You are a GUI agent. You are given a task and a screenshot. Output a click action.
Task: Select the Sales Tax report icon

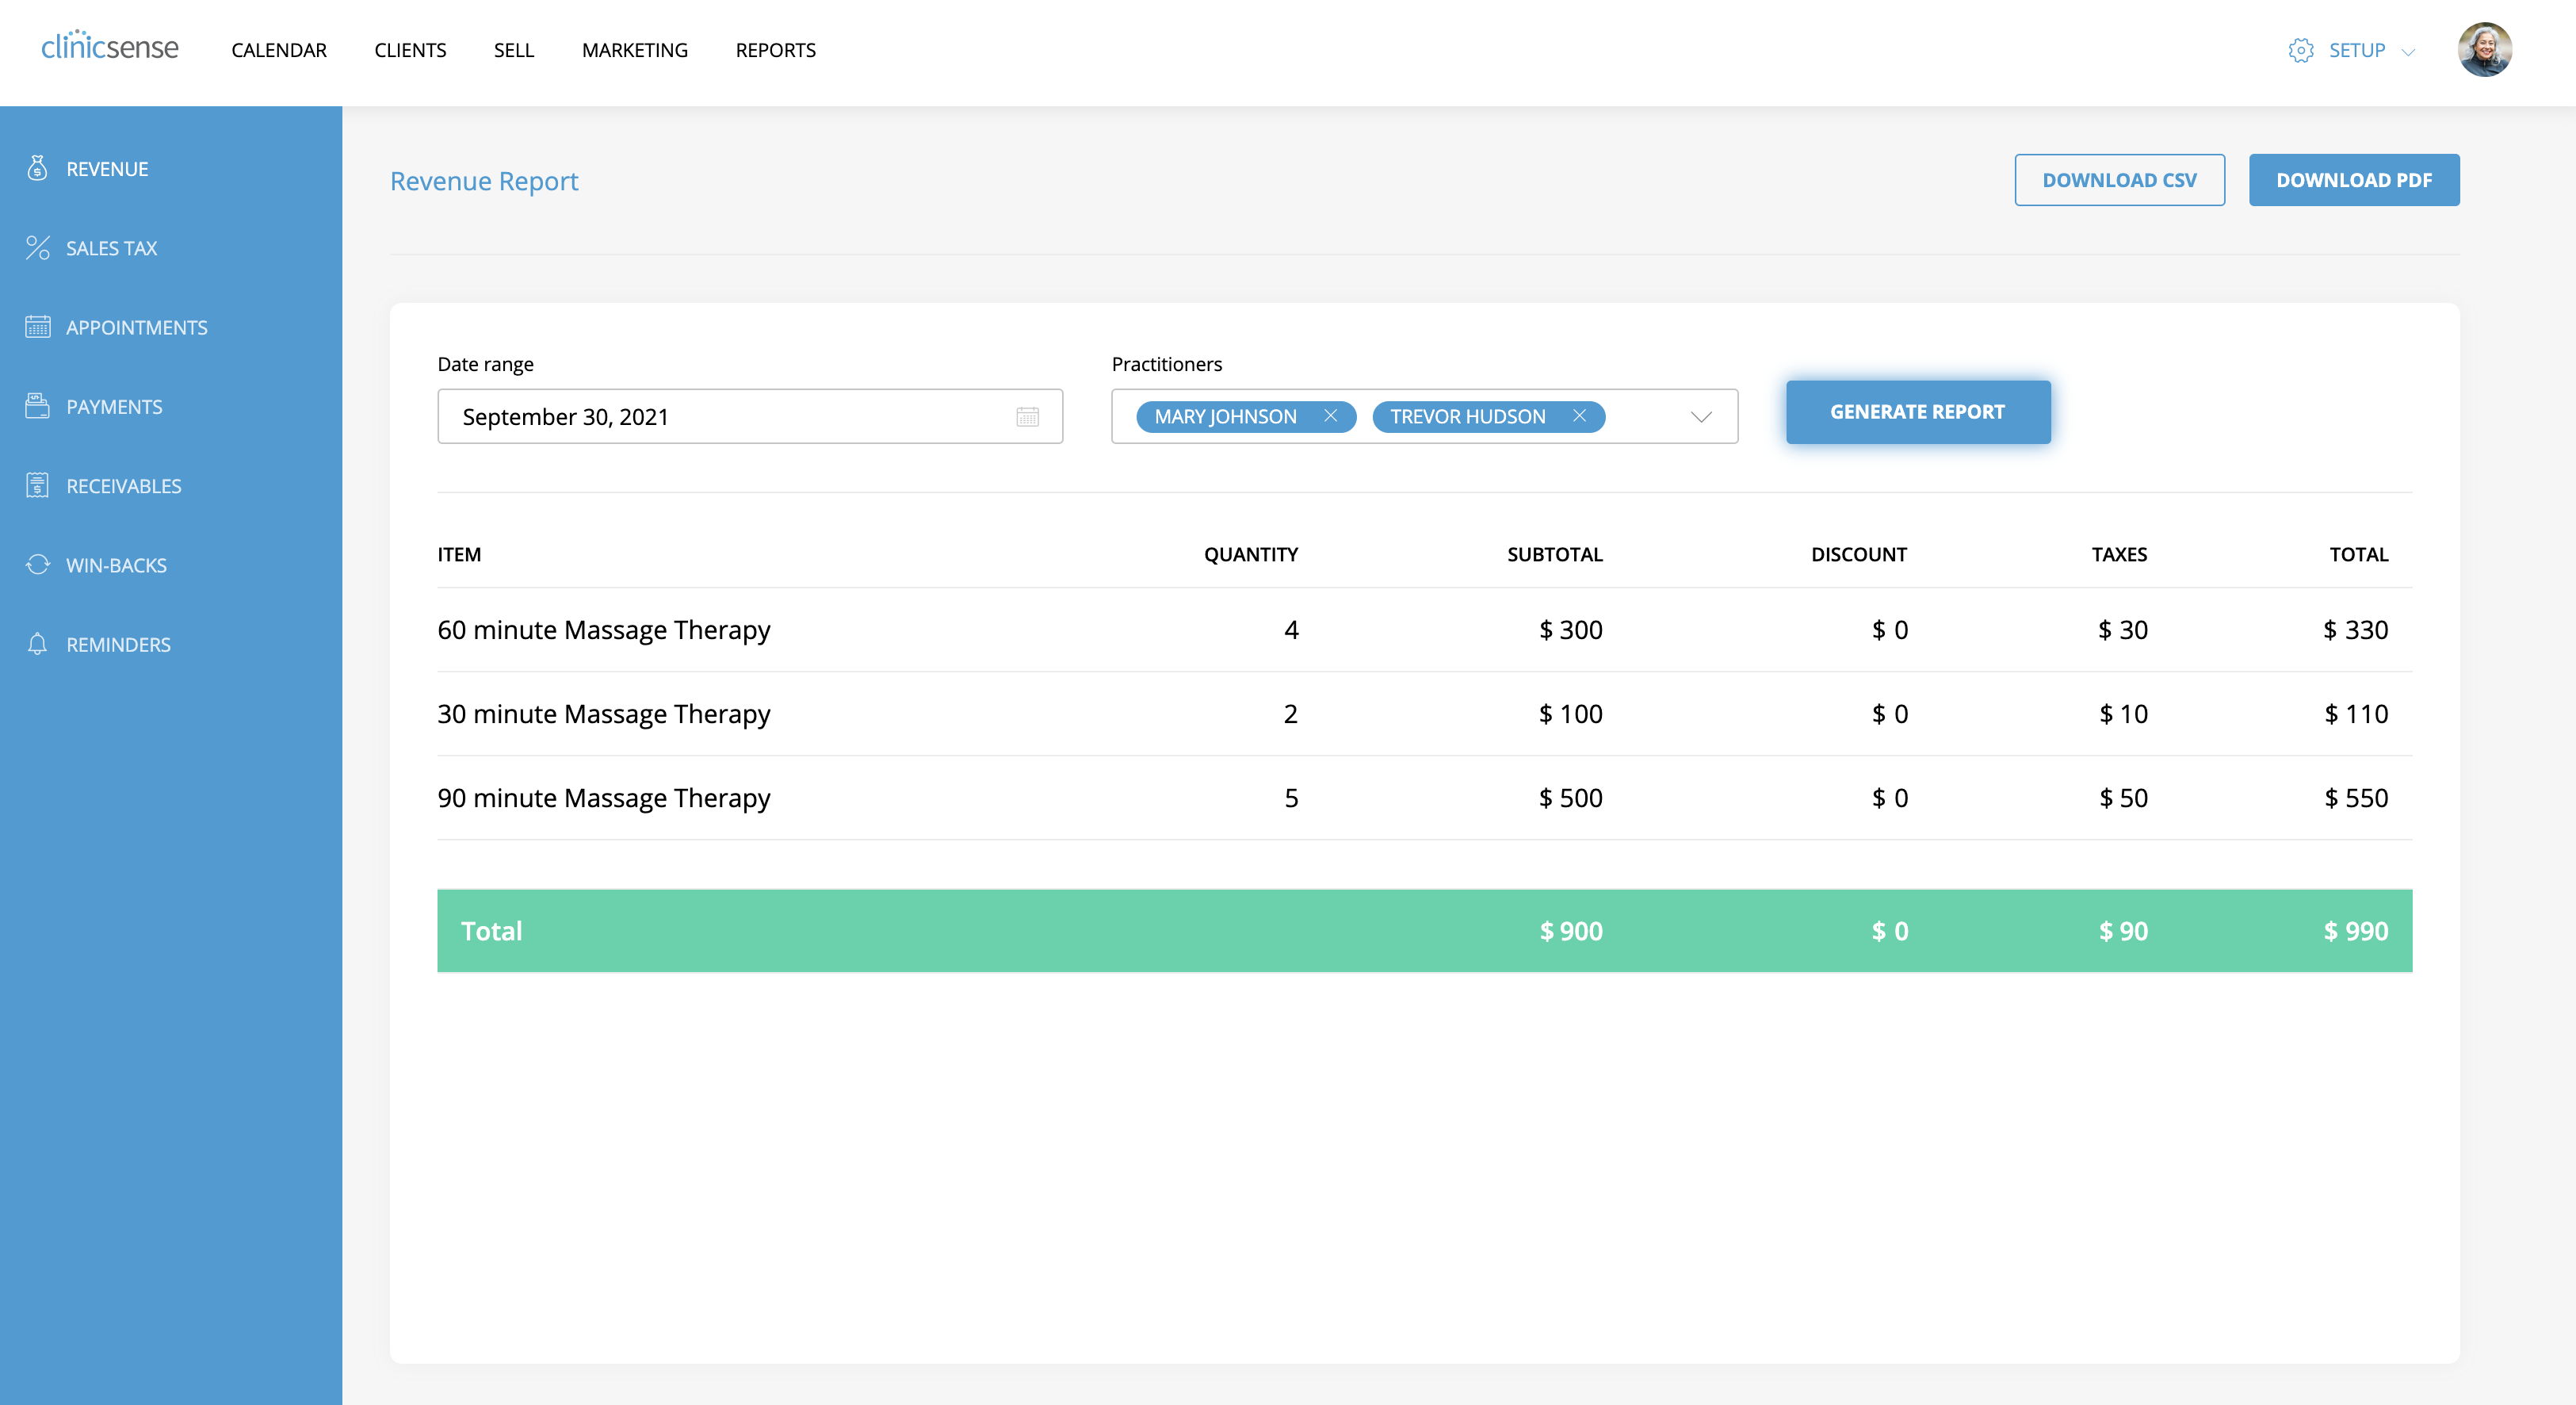click(37, 247)
